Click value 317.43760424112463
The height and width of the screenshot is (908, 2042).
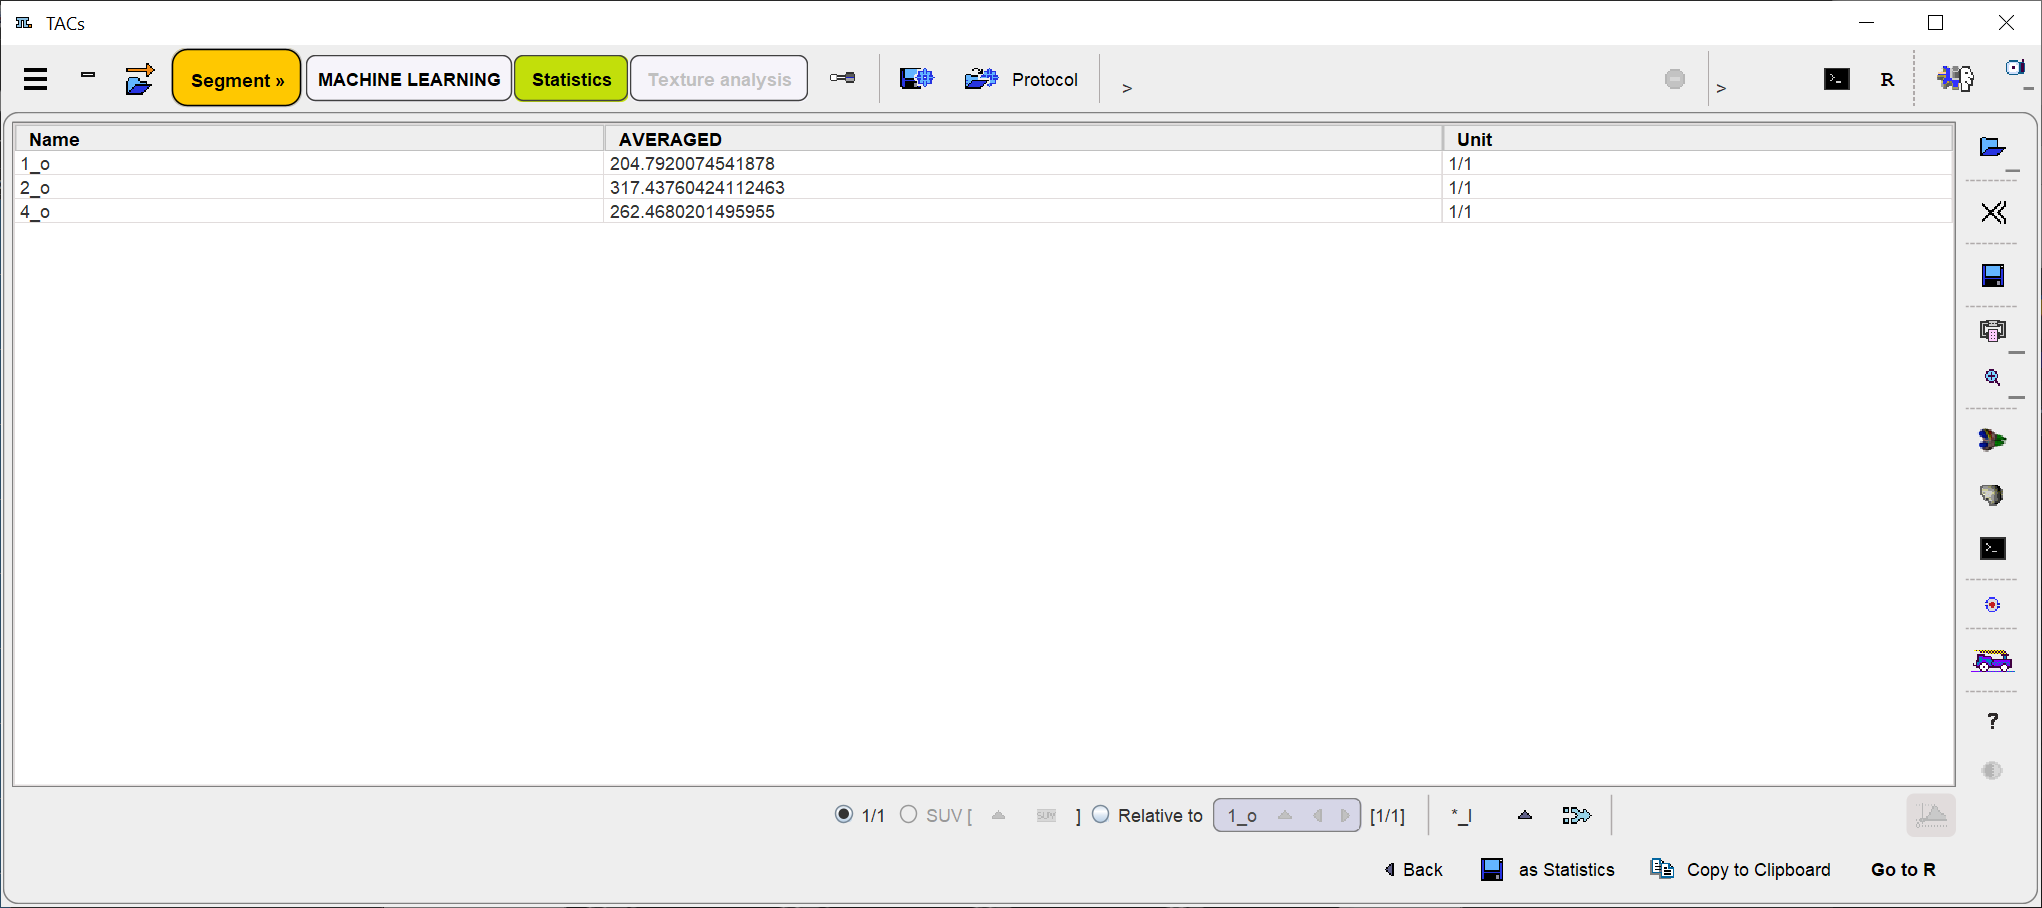pyautogui.click(x=697, y=187)
